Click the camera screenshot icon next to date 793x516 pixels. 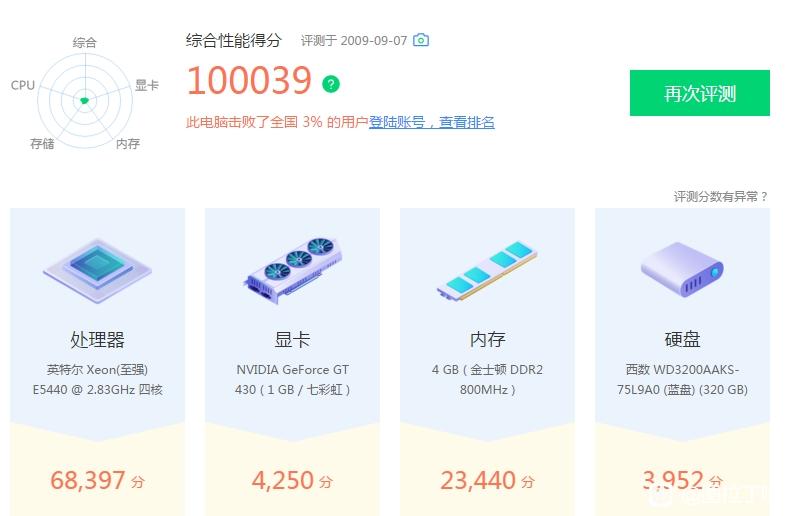point(421,40)
